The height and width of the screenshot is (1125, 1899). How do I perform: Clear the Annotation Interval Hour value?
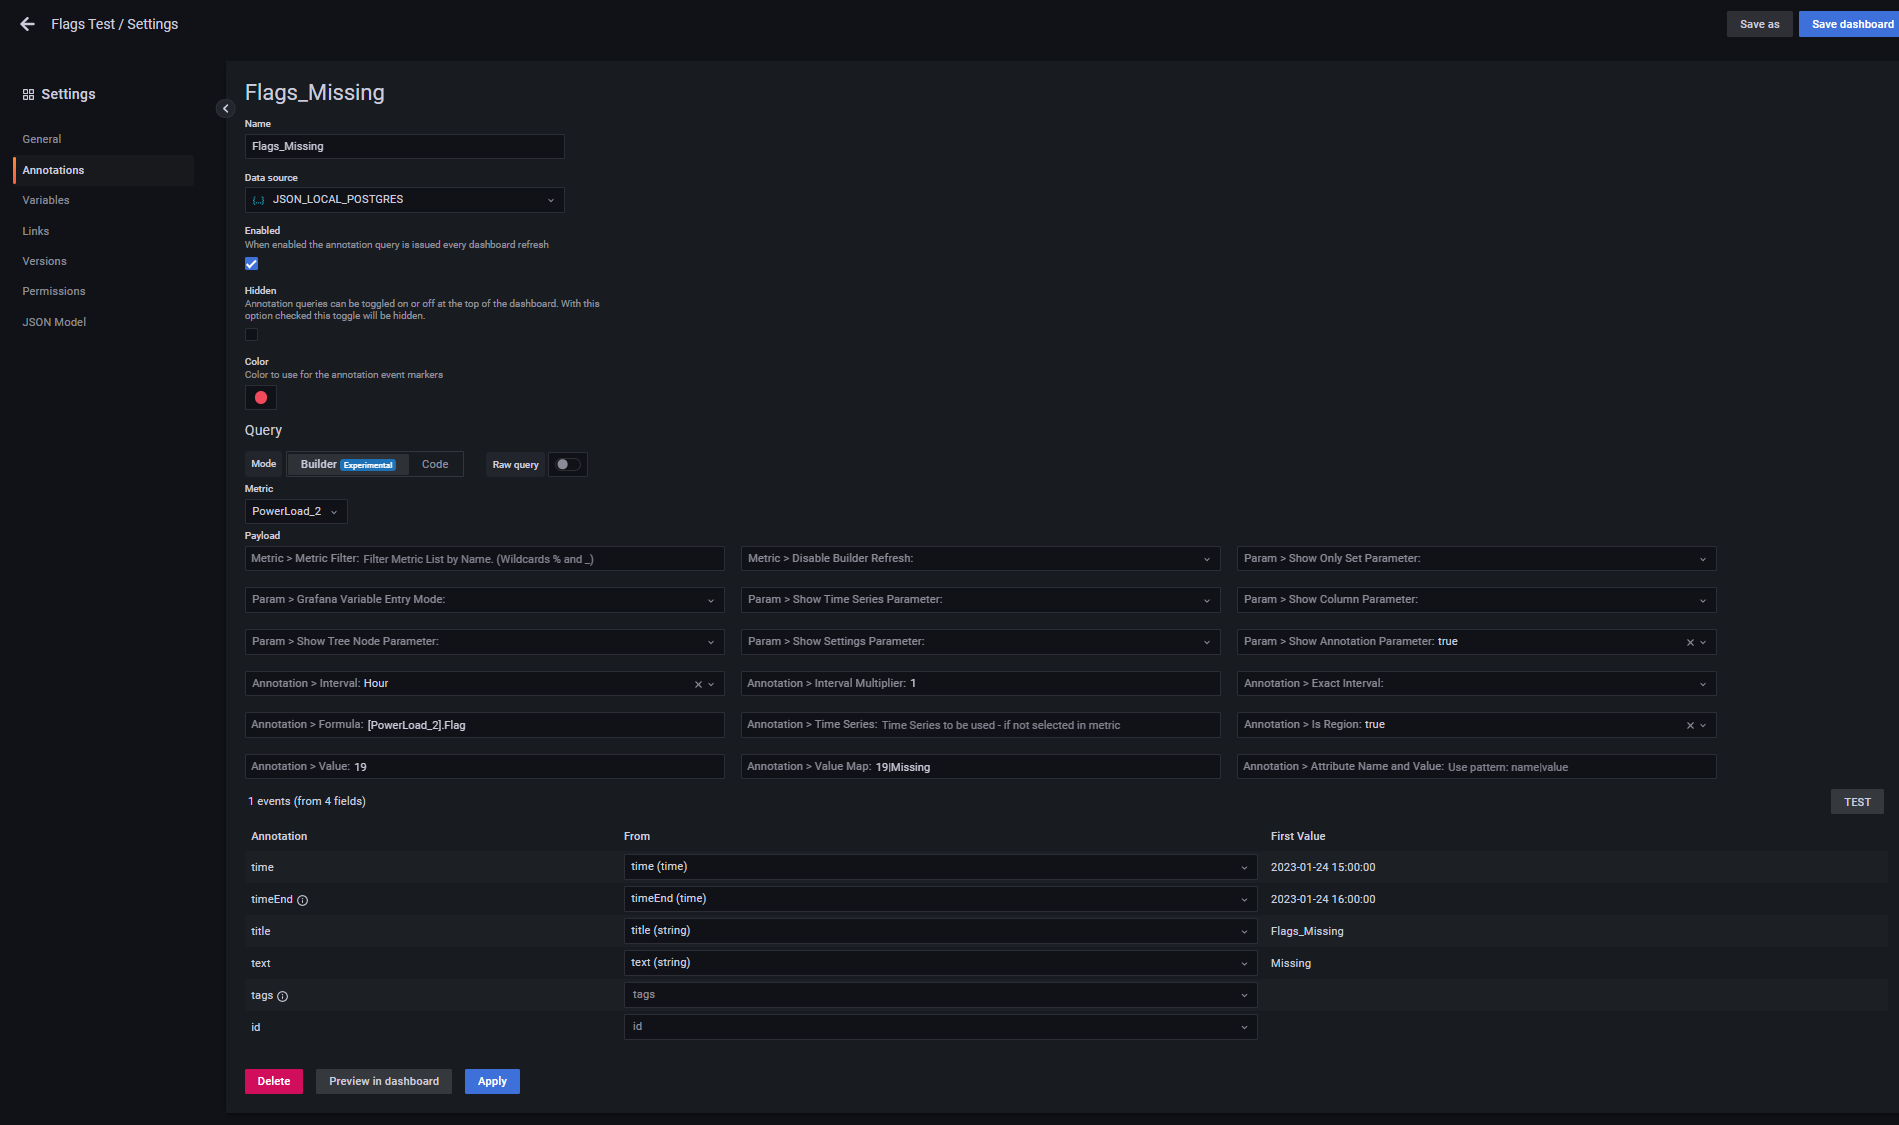698,684
